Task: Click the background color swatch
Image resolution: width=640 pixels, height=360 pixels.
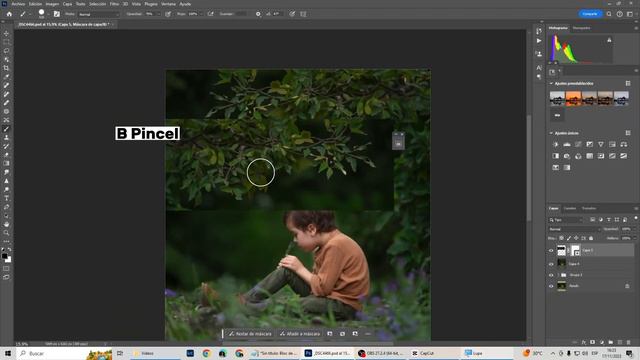Action: click(x=9, y=260)
